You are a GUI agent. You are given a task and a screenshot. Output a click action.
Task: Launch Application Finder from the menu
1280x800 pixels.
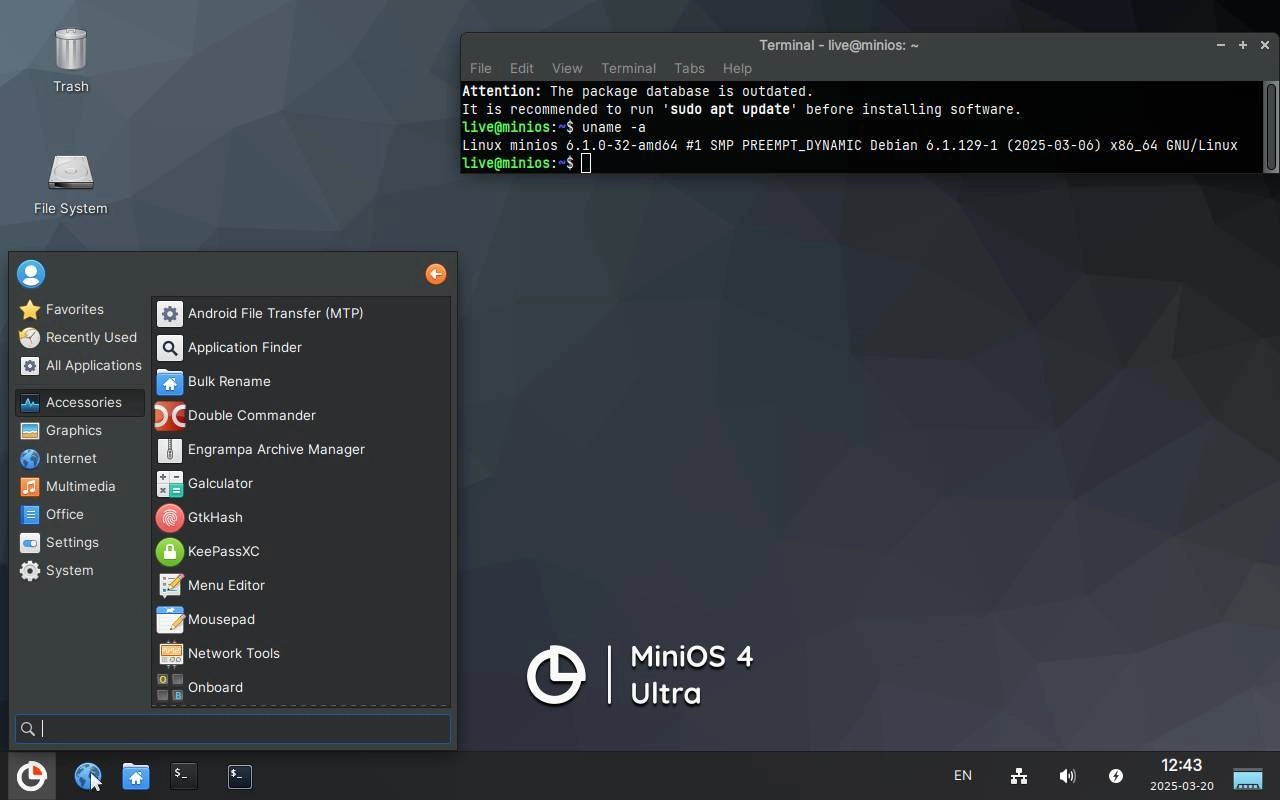click(301, 347)
